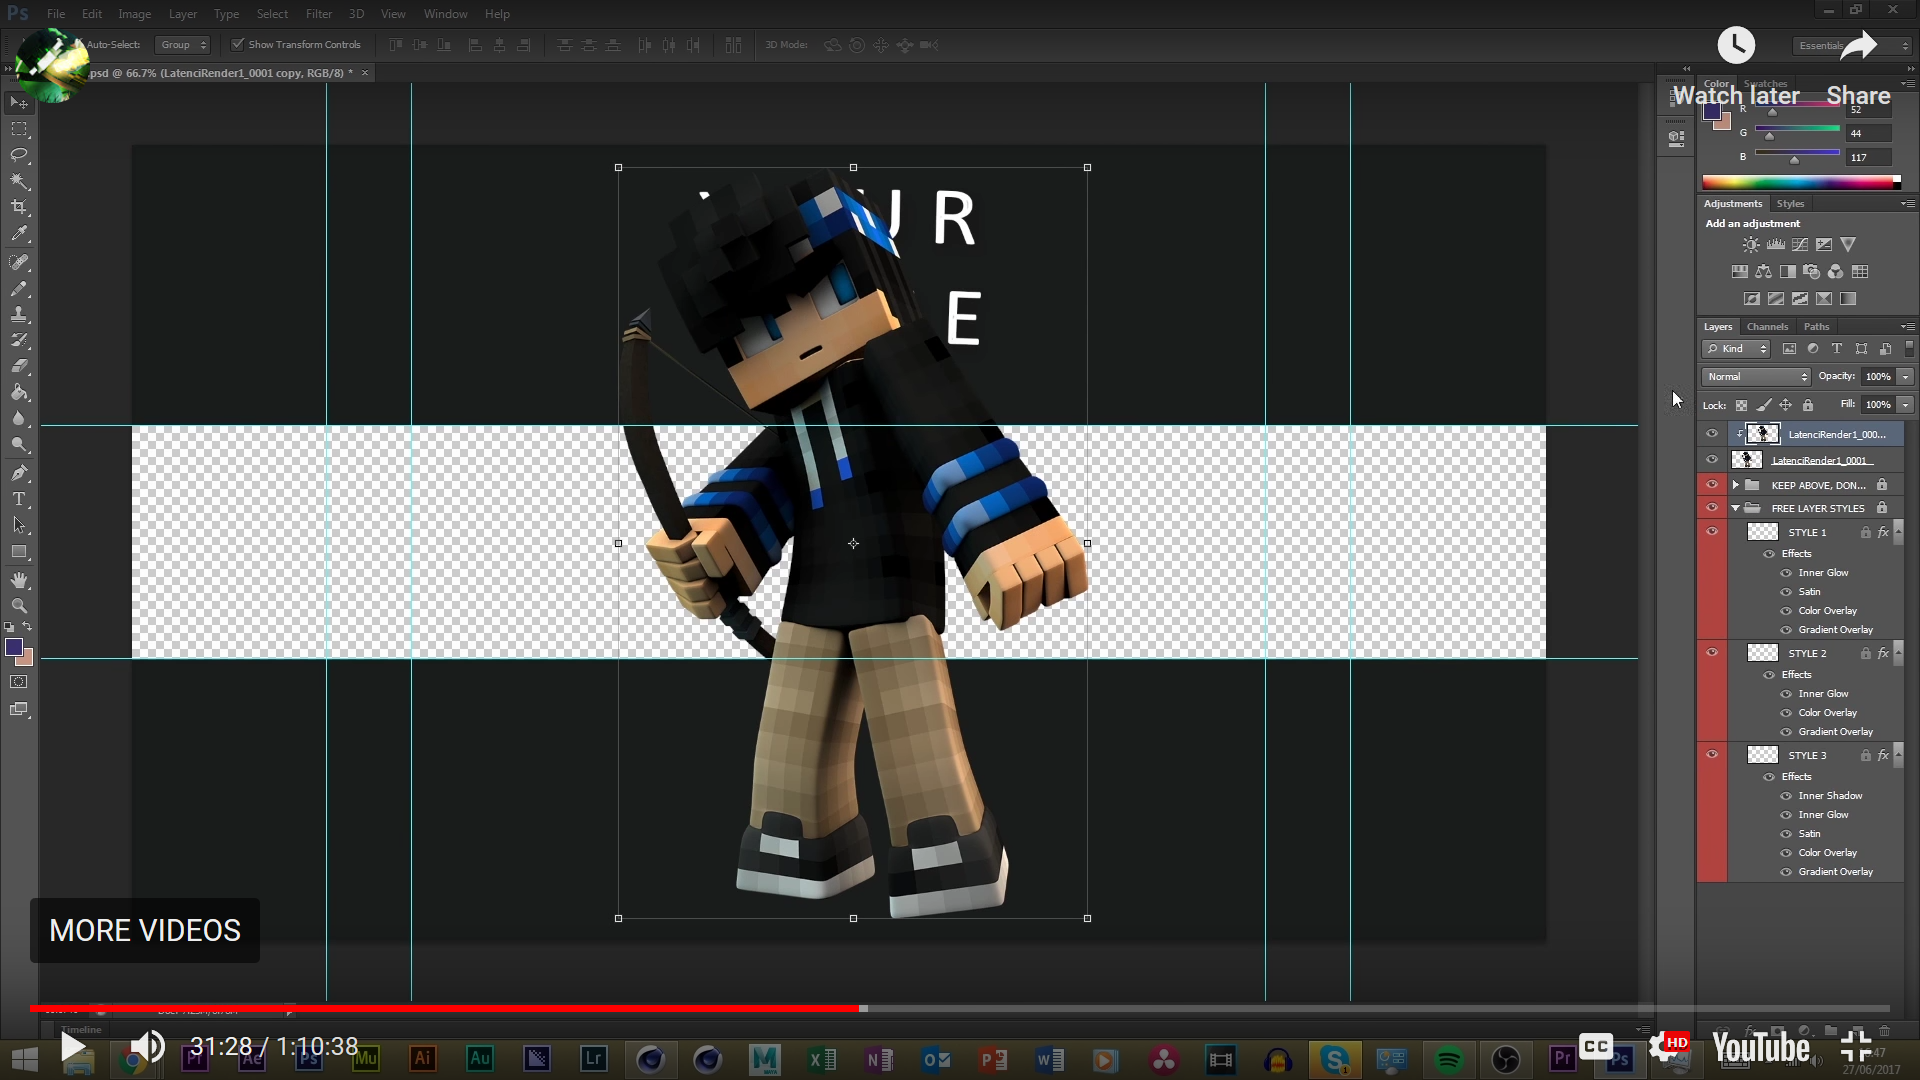Image resolution: width=1920 pixels, height=1080 pixels.
Task: Click lock position icon in Layers panel
Action: point(1785,405)
